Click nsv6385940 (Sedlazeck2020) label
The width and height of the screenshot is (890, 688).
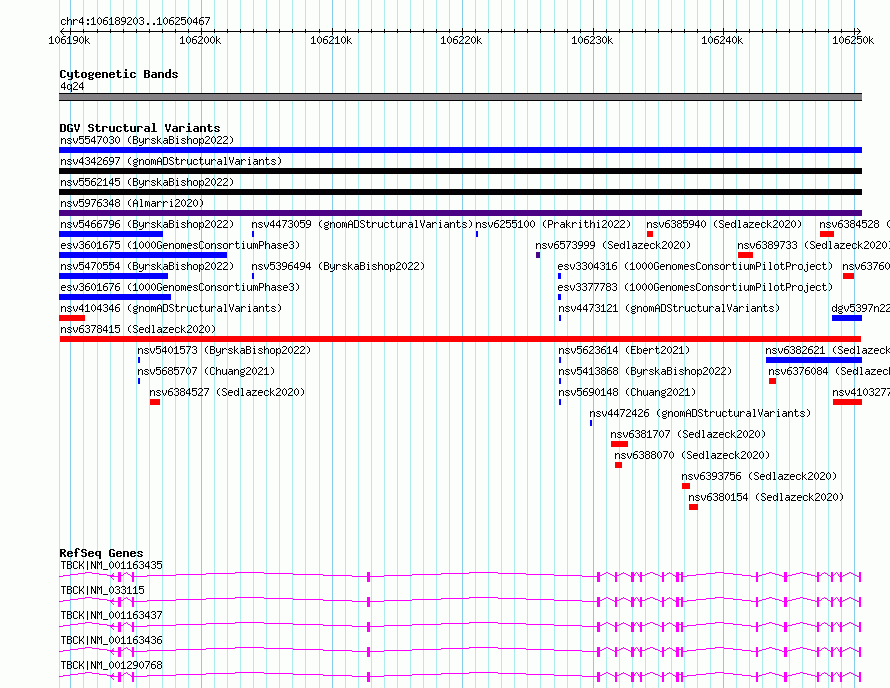724,224
